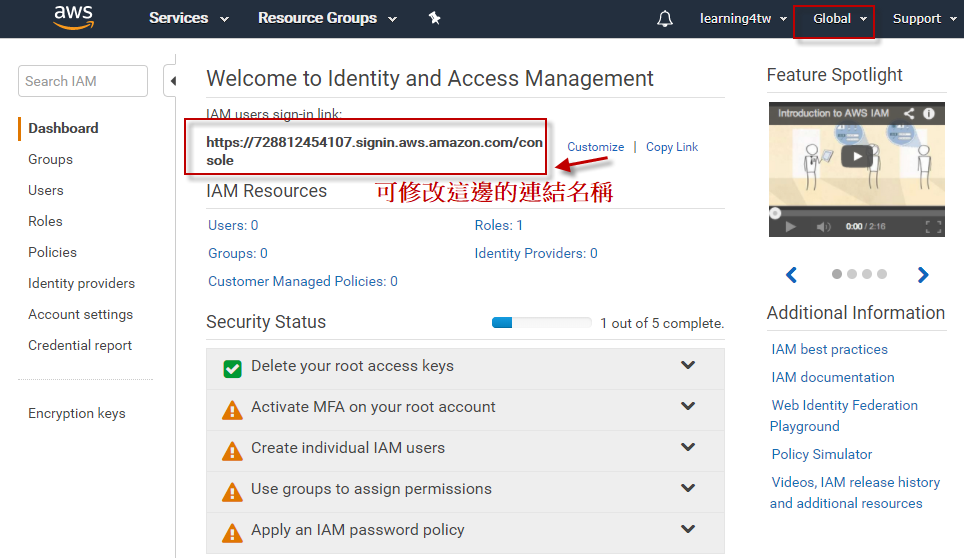Open the notifications bell icon
964x558 pixels.
tap(665, 18)
